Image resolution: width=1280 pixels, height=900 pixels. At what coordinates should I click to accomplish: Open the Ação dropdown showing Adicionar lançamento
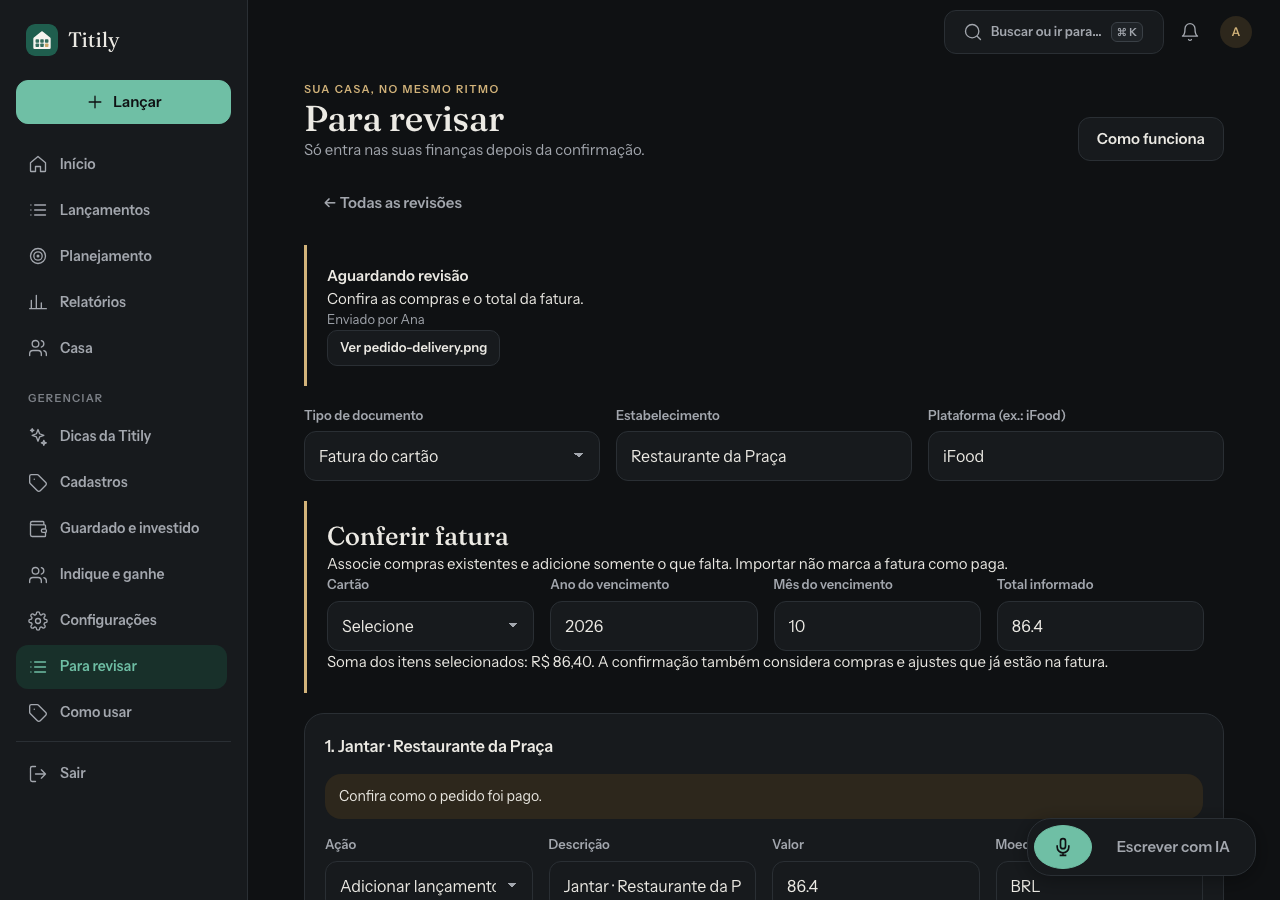click(x=429, y=881)
